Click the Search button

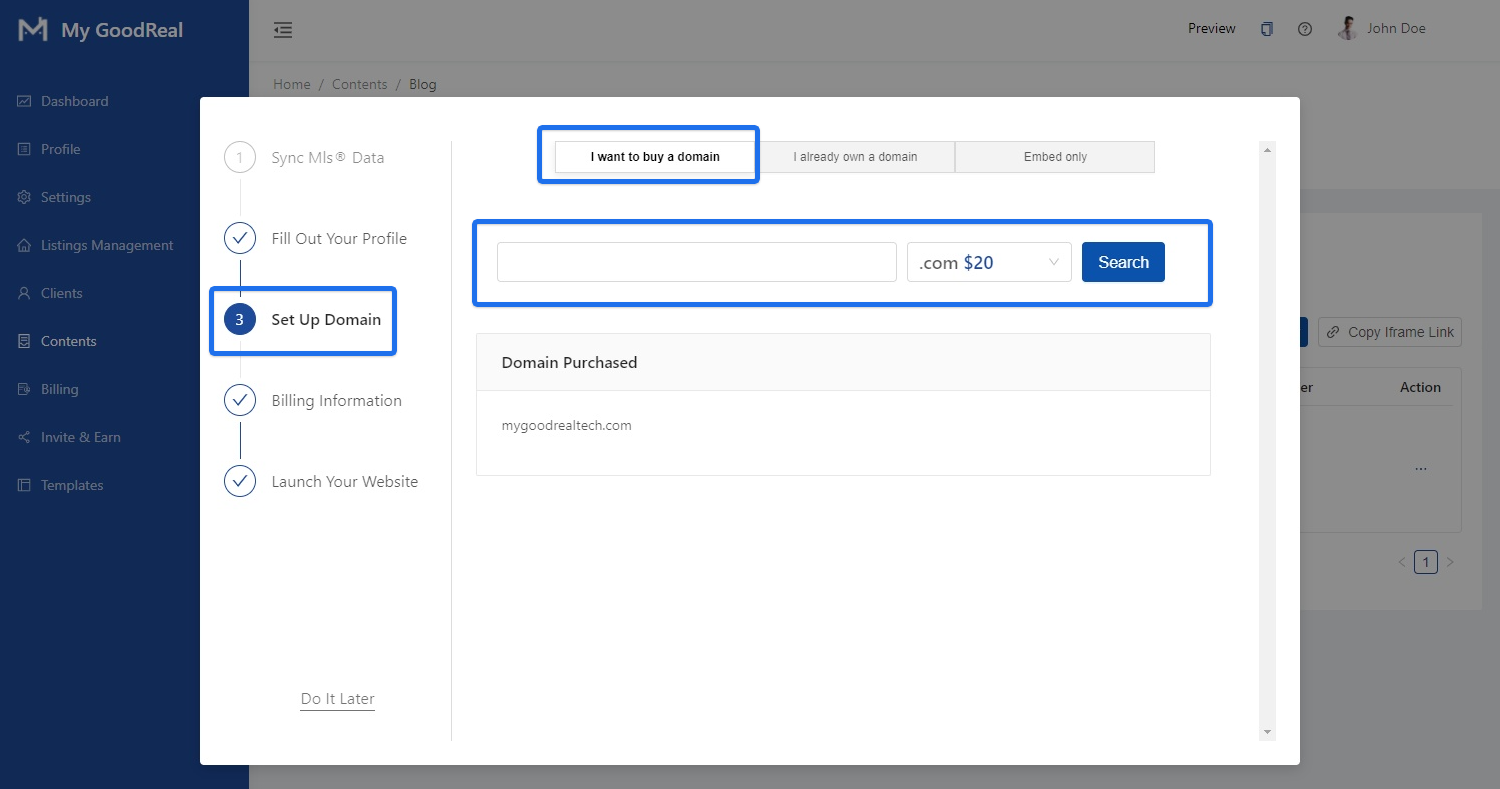1123,261
